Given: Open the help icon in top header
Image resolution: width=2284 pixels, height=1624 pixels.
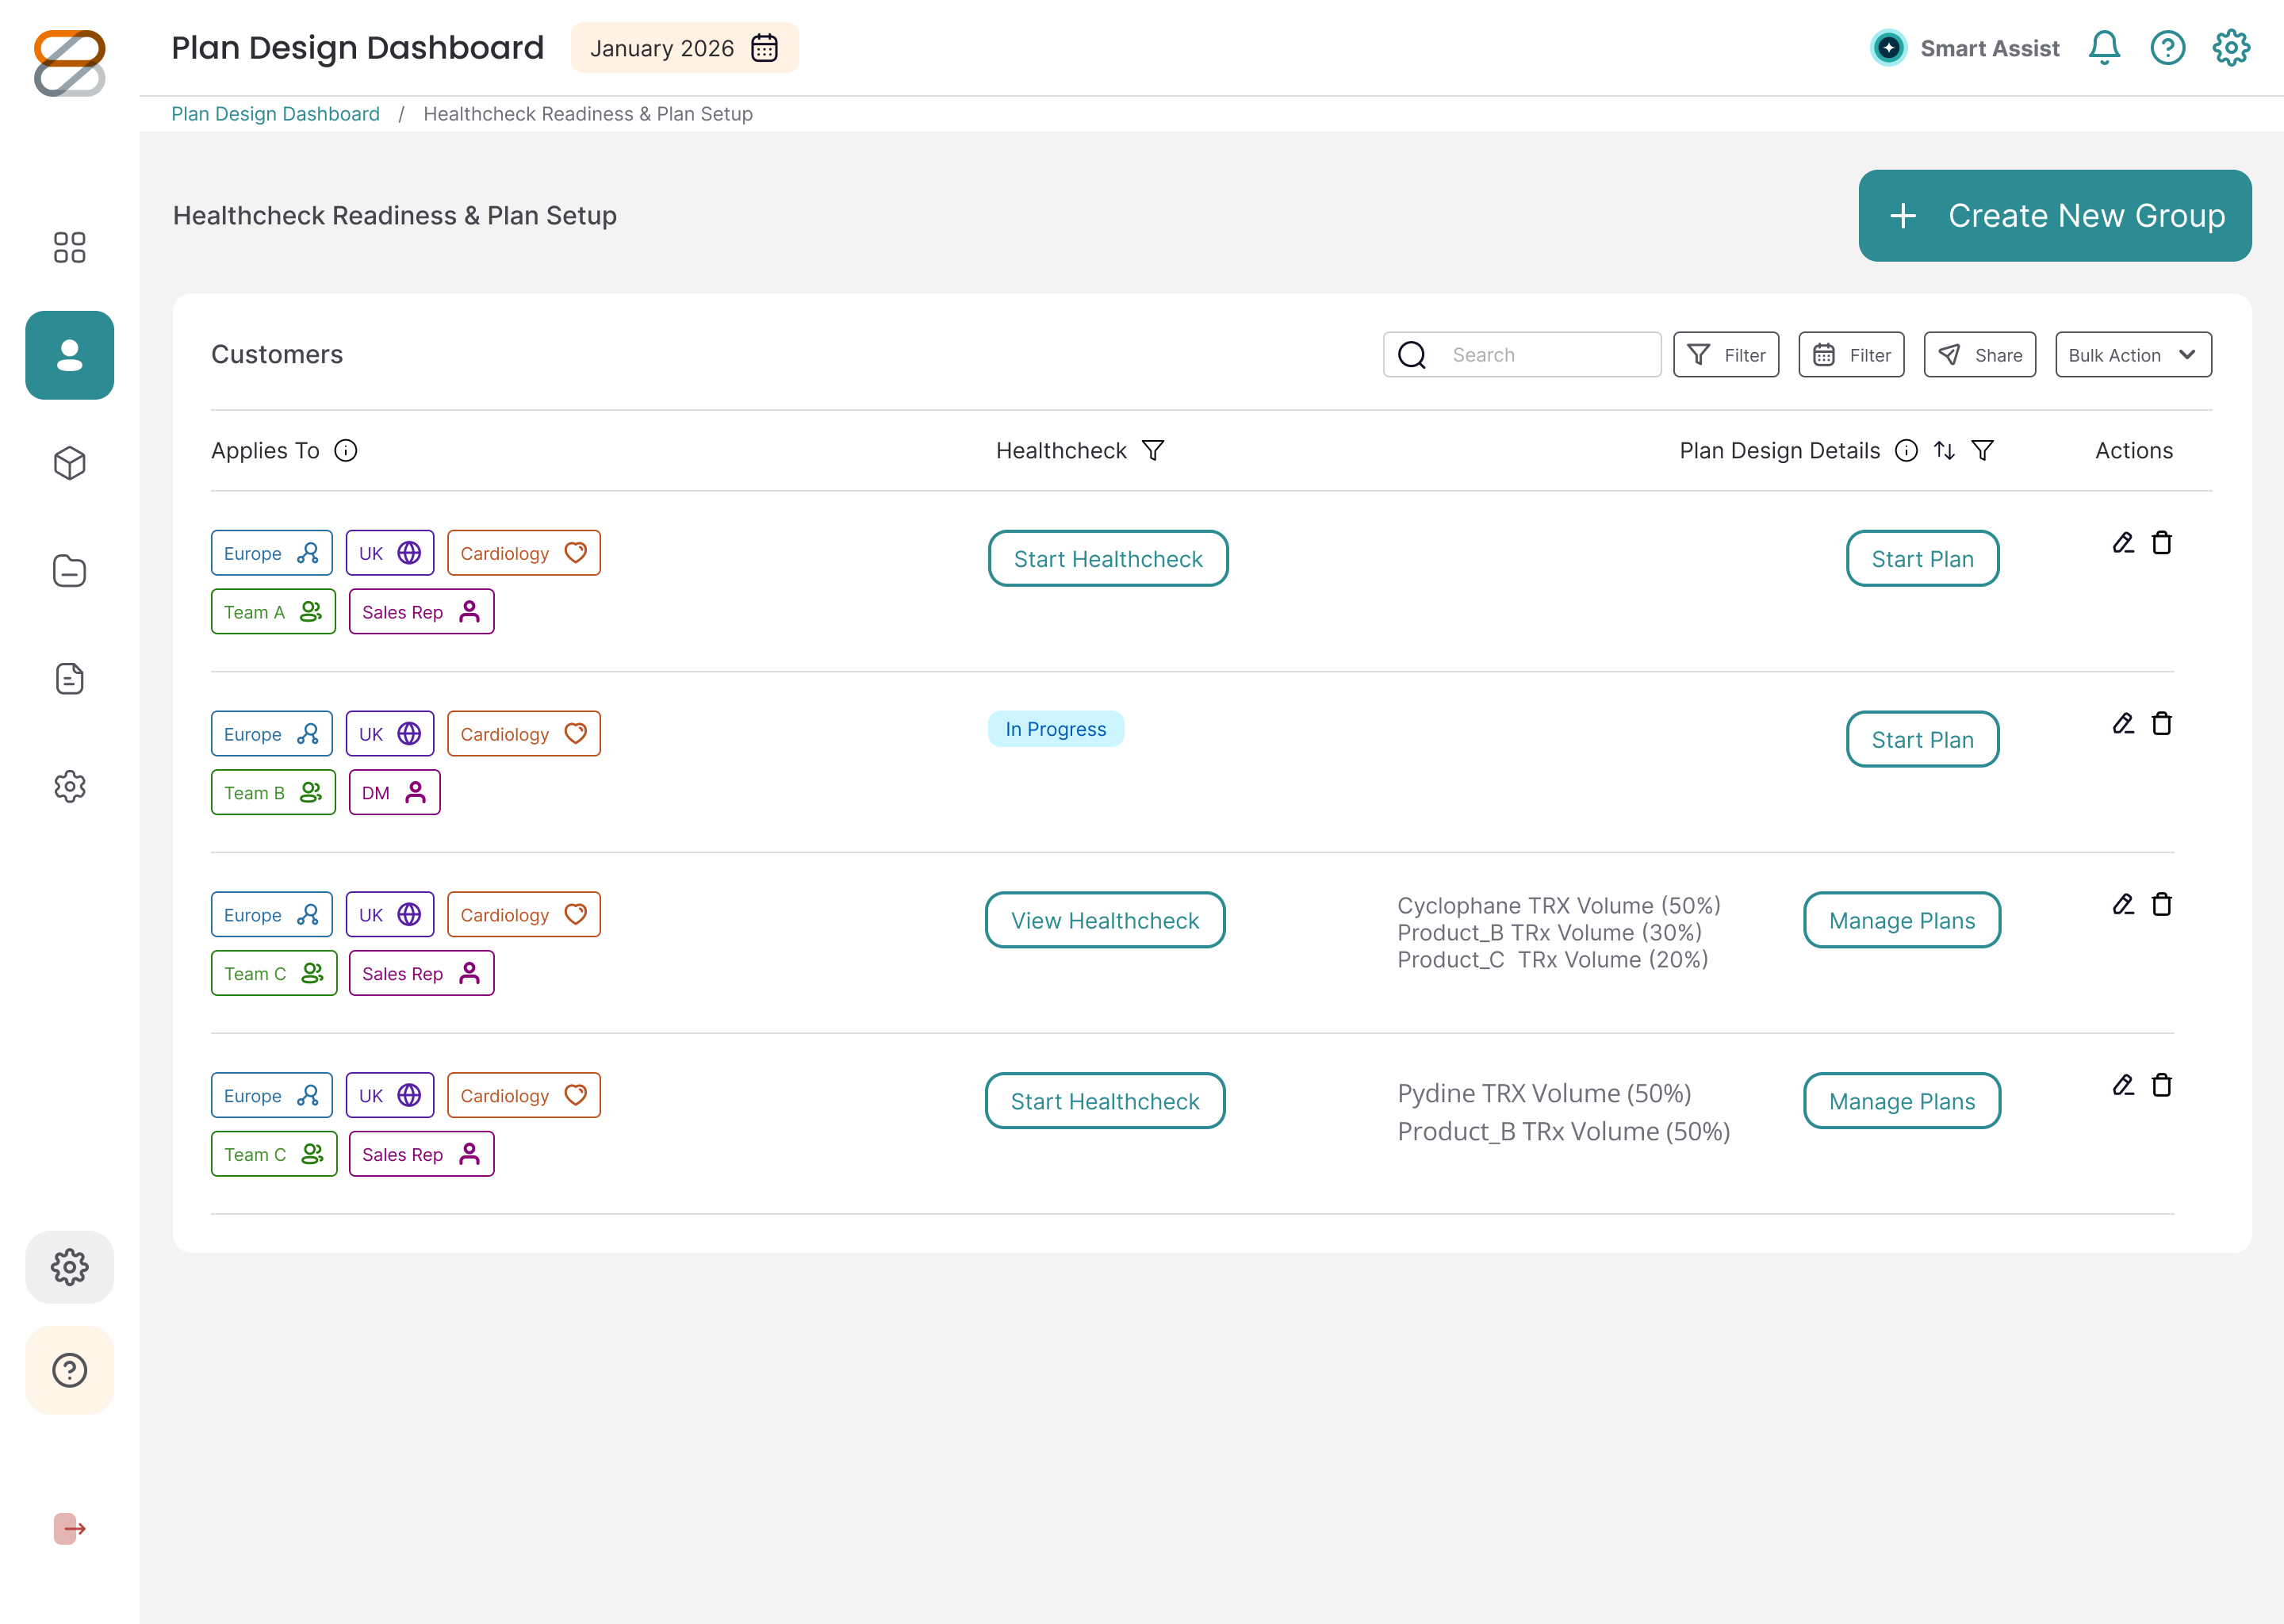Looking at the screenshot, I should [x=2167, y=48].
